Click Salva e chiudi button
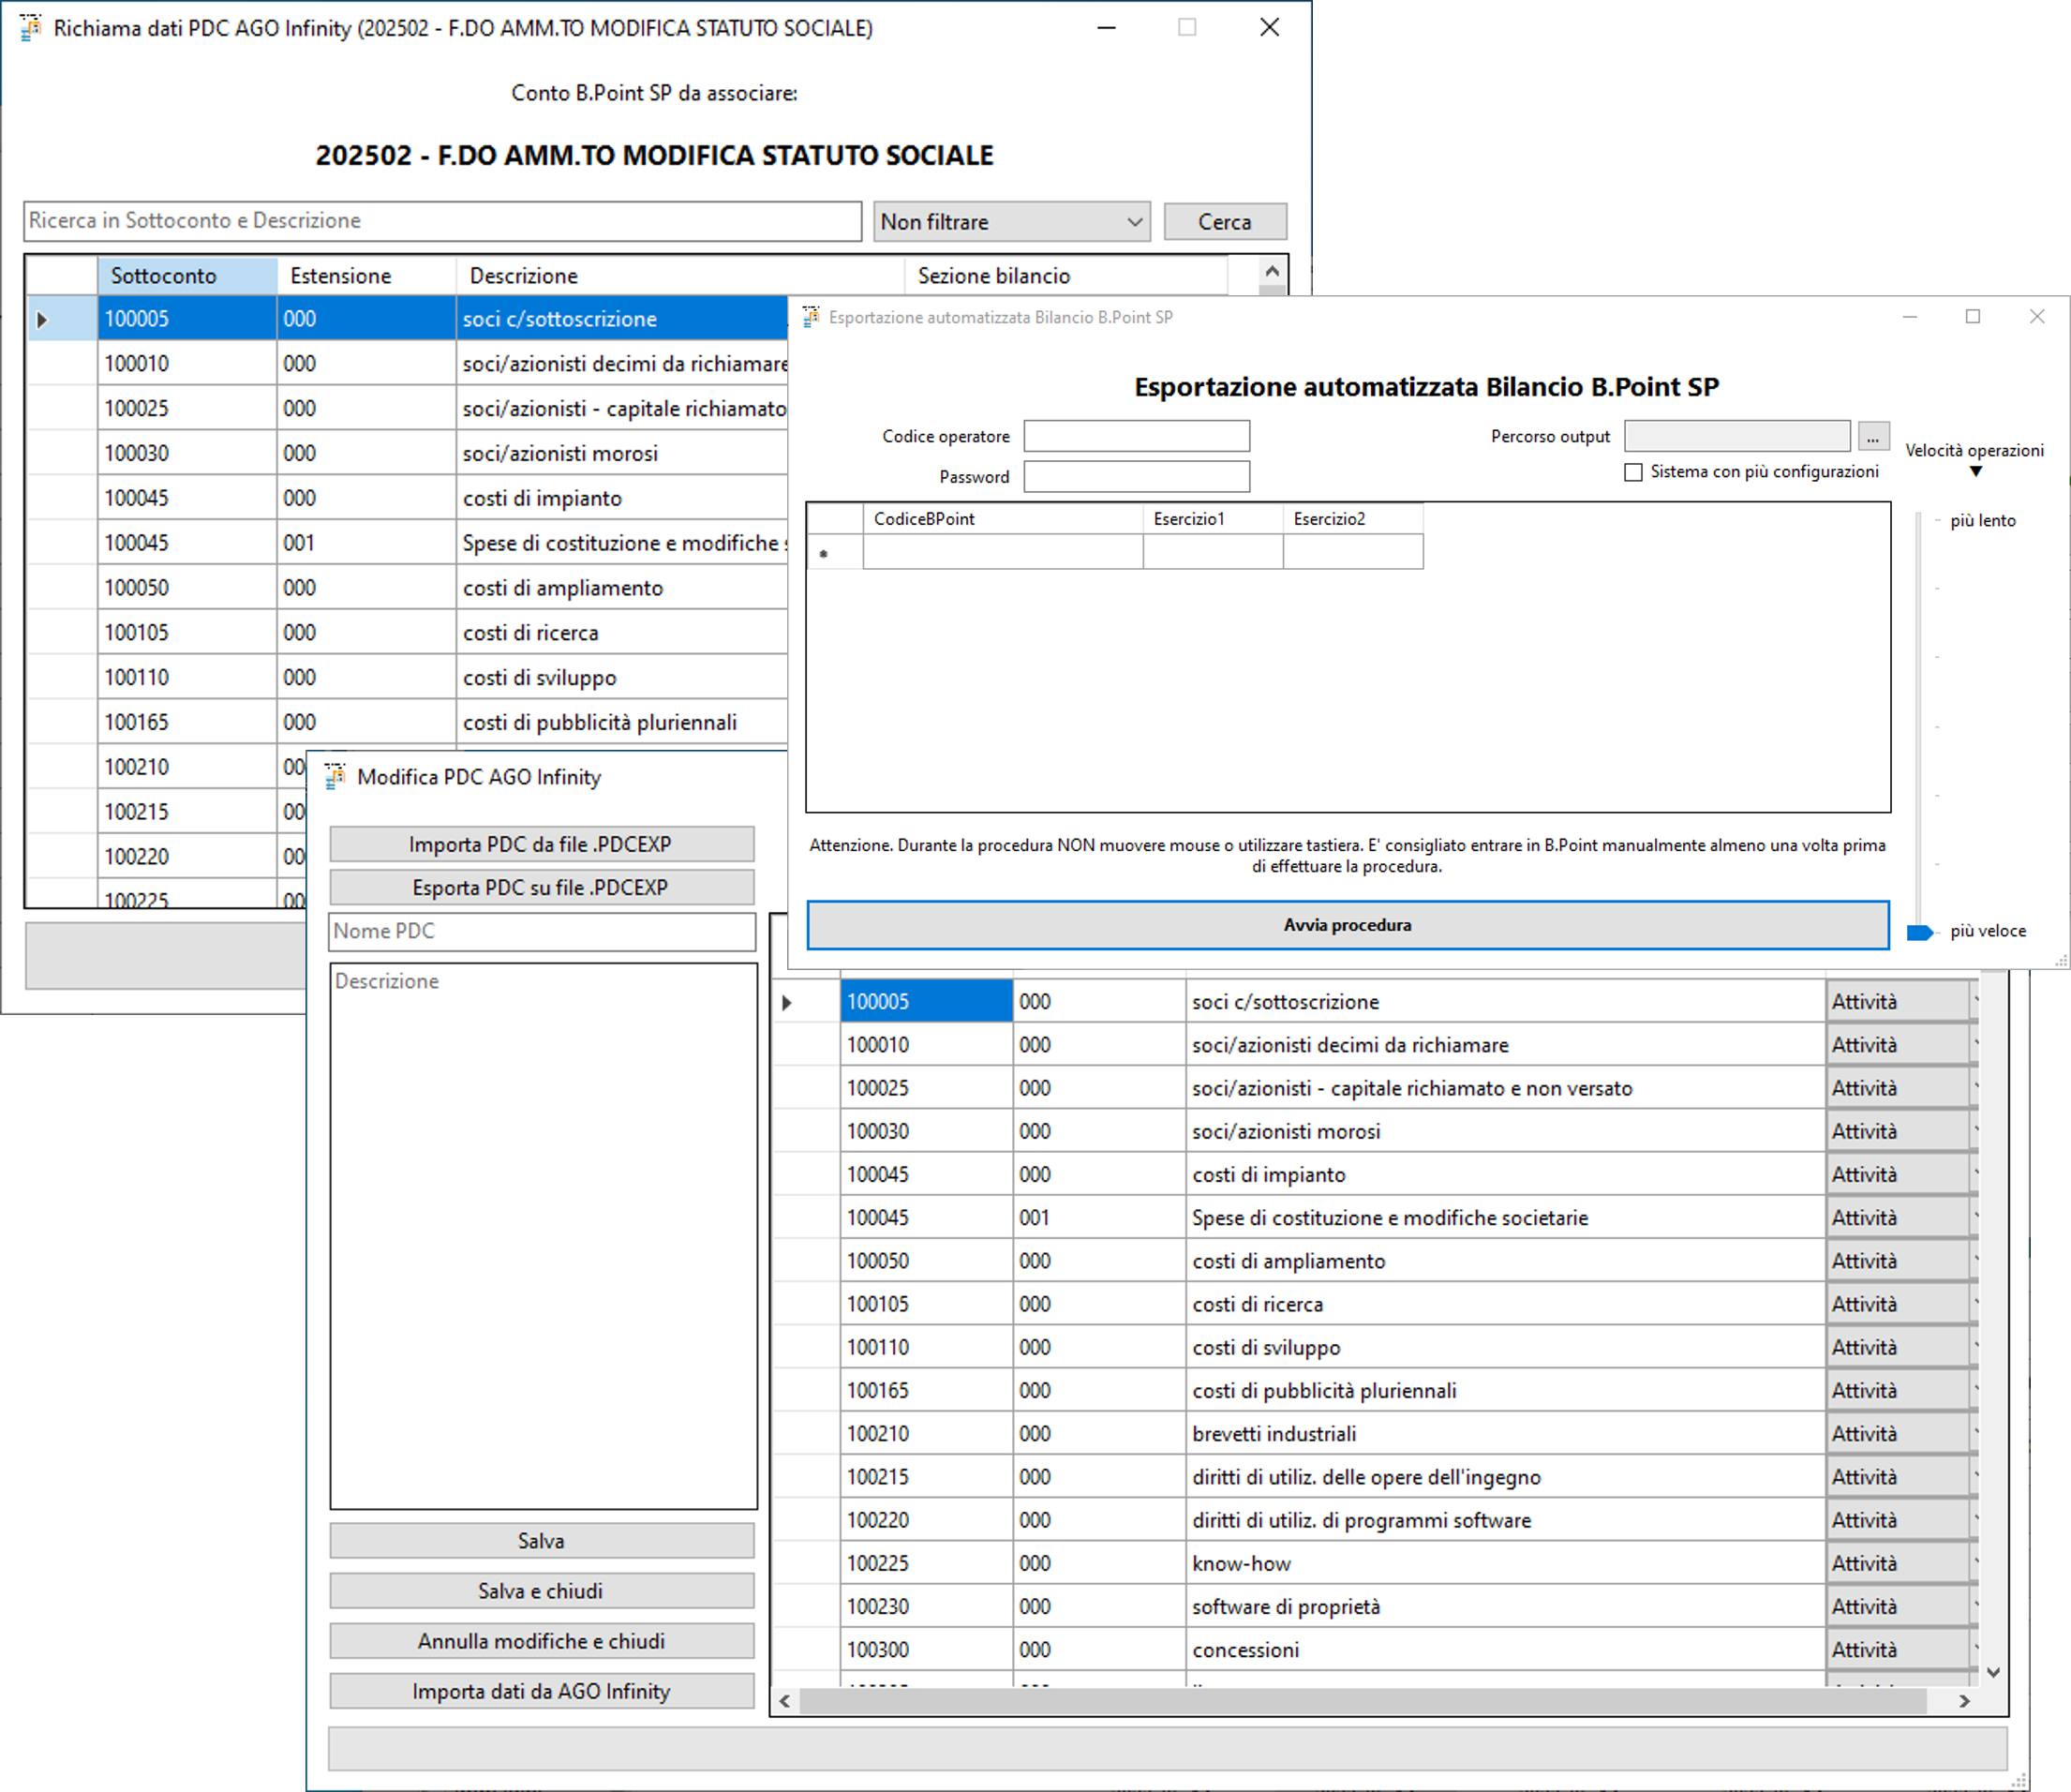2071x1792 pixels. 541,1591
